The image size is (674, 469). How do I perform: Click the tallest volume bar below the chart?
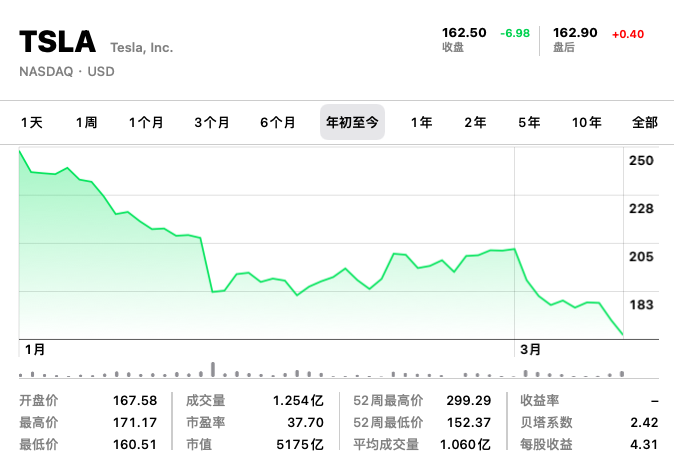(213, 369)
